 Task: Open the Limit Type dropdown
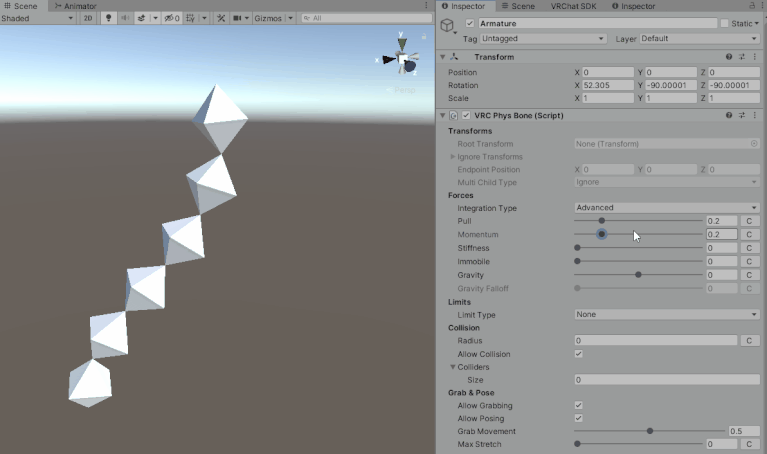pyautogui.click(x=666, y=315)
